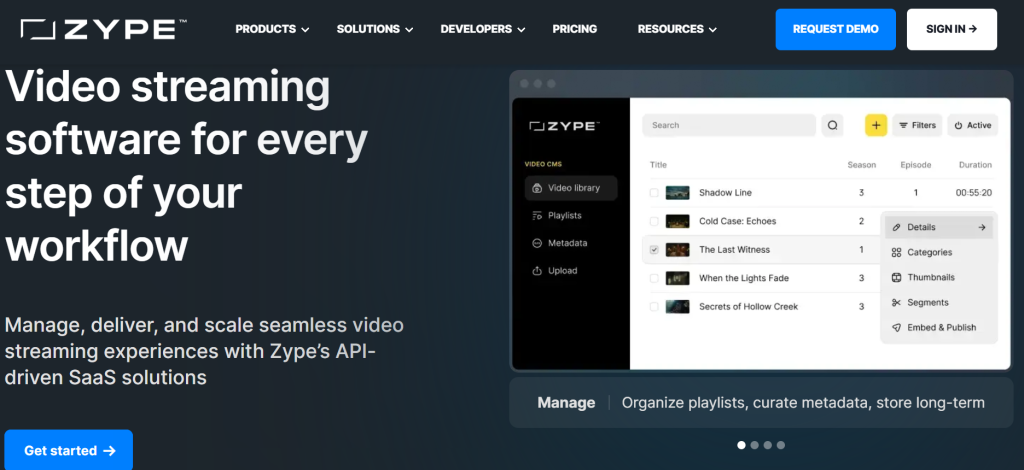Uncheck The Last Witness checkbox
Viewport: 1024px width, 470px height.
[654, 249]
